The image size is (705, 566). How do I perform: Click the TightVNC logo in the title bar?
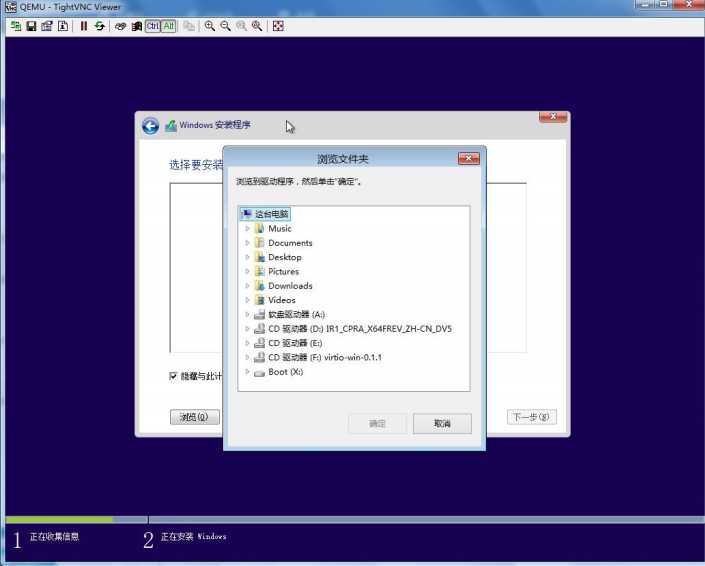click(10, 7)
